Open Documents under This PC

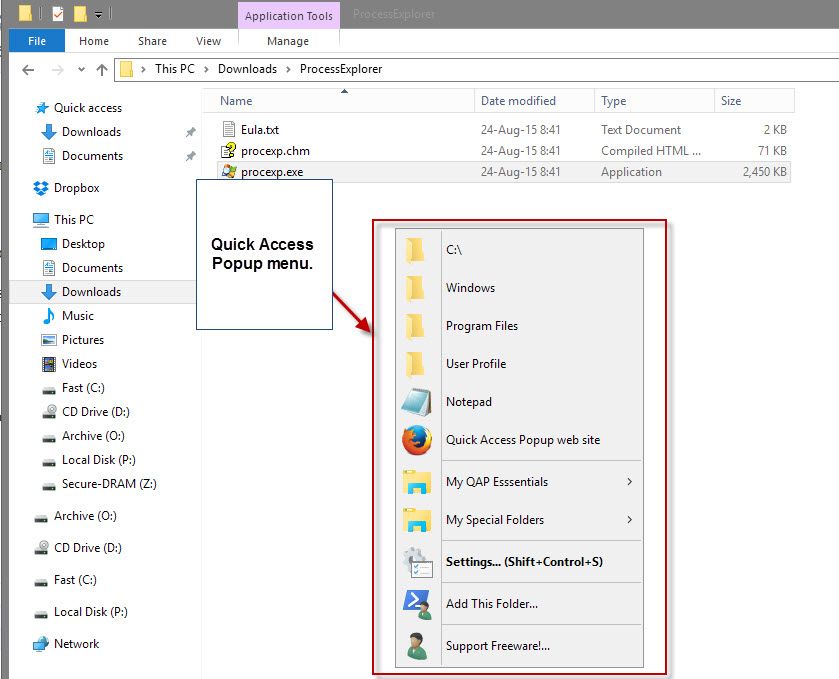pyautogui.click(x=92, y=268)
